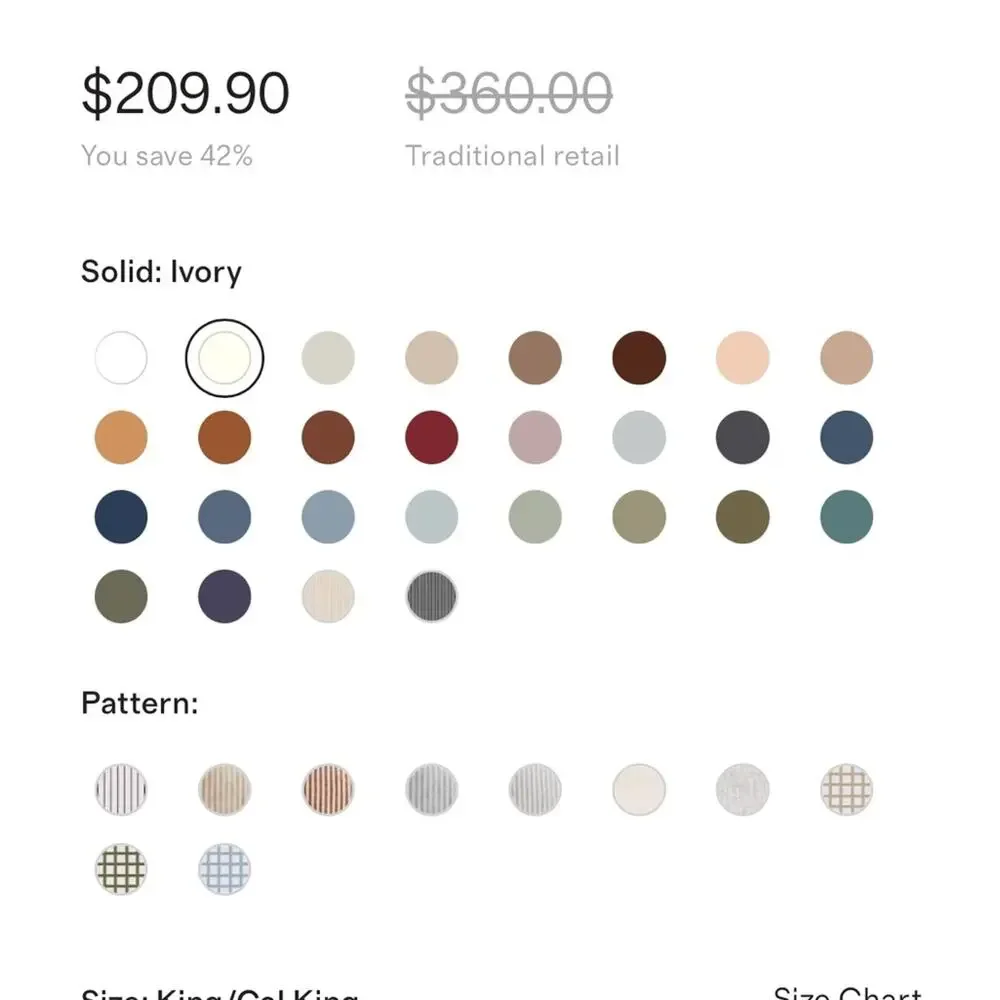Choose the charcoal dark gray swatch
Screen dimensions: 1000x1000
coord(742,438)
